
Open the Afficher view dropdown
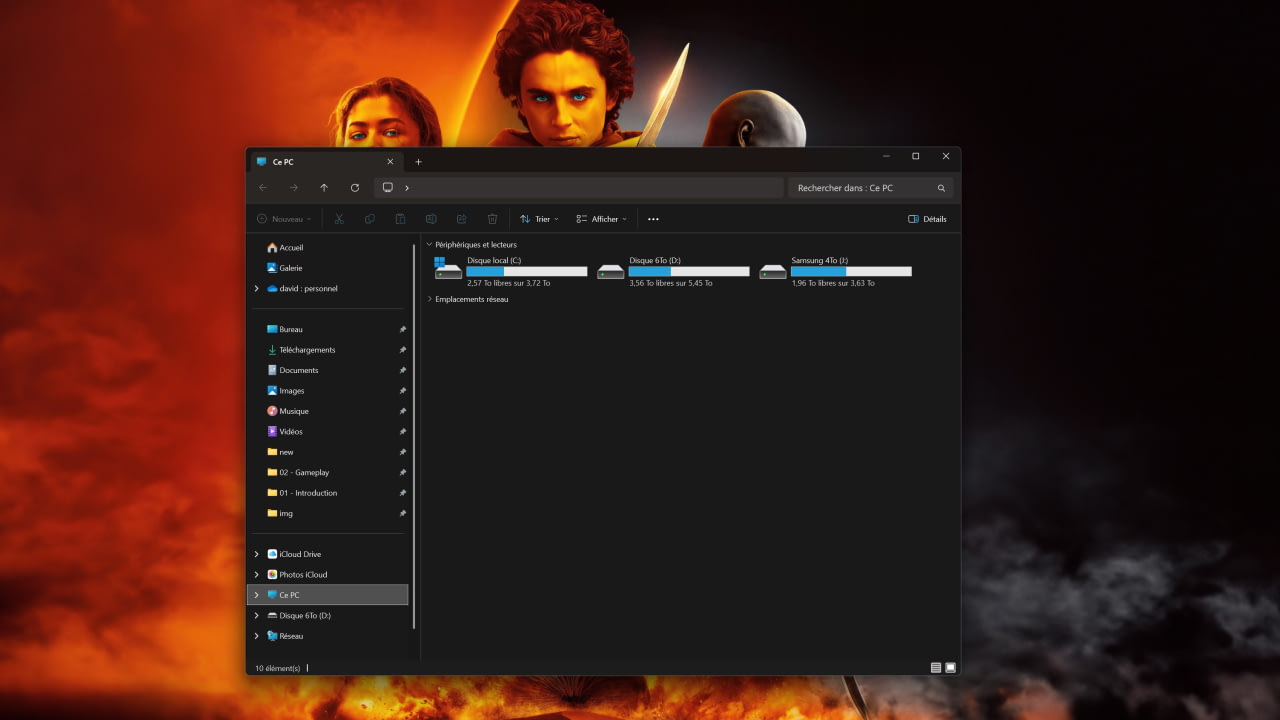coord(601,219)
